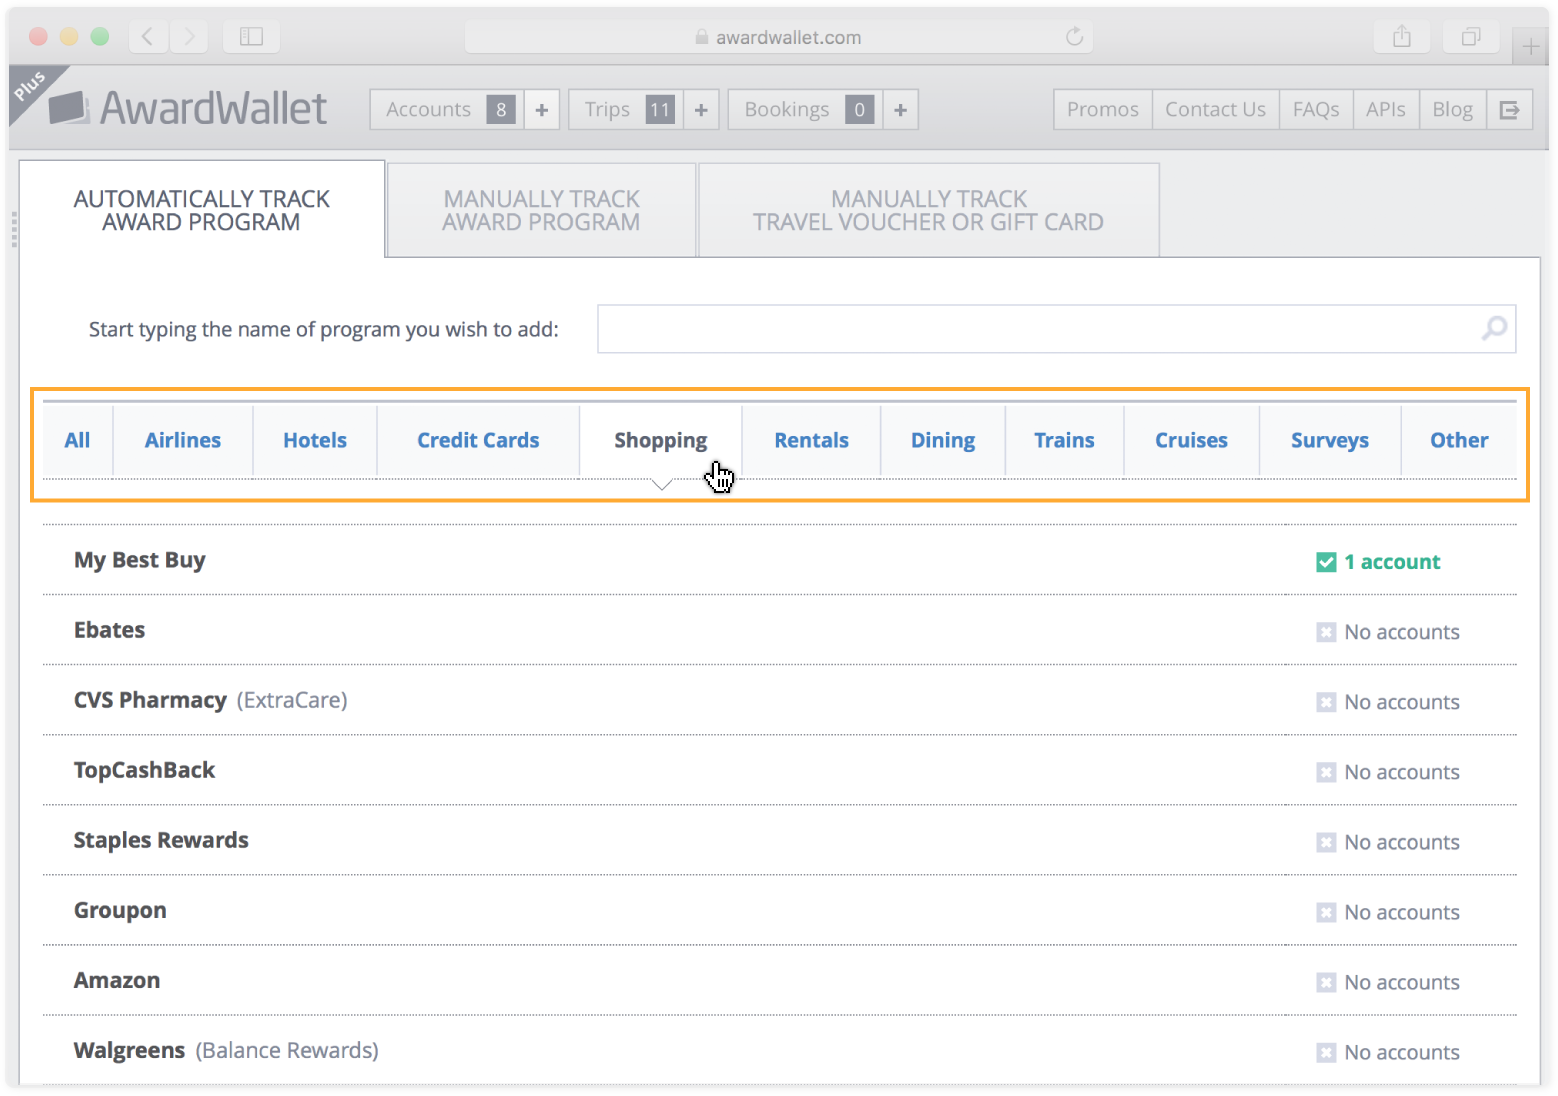Click No accounts text for Amazon
Screen dimensions: 1558x1096
pyautogui.click(x=1402, y=982)
